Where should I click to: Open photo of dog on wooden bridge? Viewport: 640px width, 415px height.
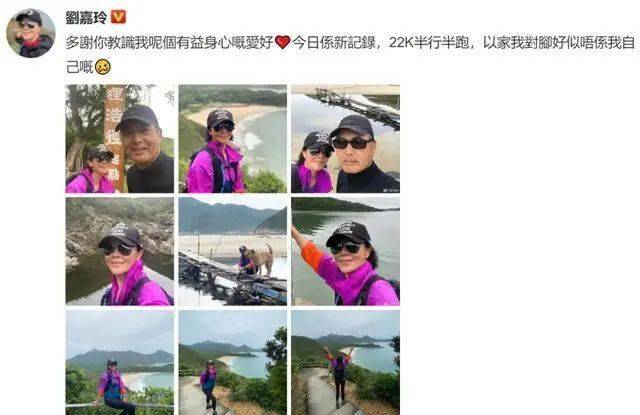click(x=233, y=251)
